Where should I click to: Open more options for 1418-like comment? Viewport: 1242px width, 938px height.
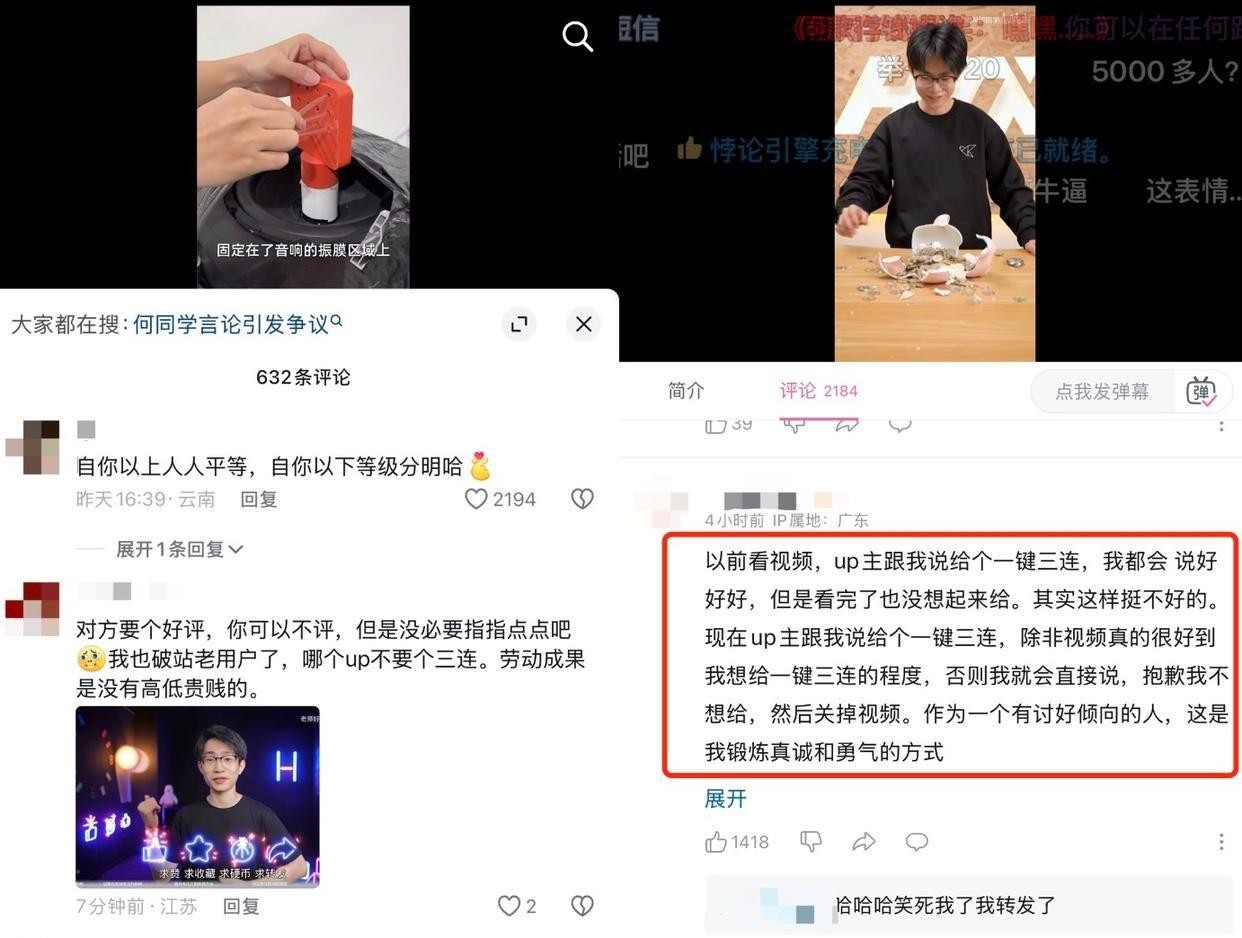coord(1221,842)
